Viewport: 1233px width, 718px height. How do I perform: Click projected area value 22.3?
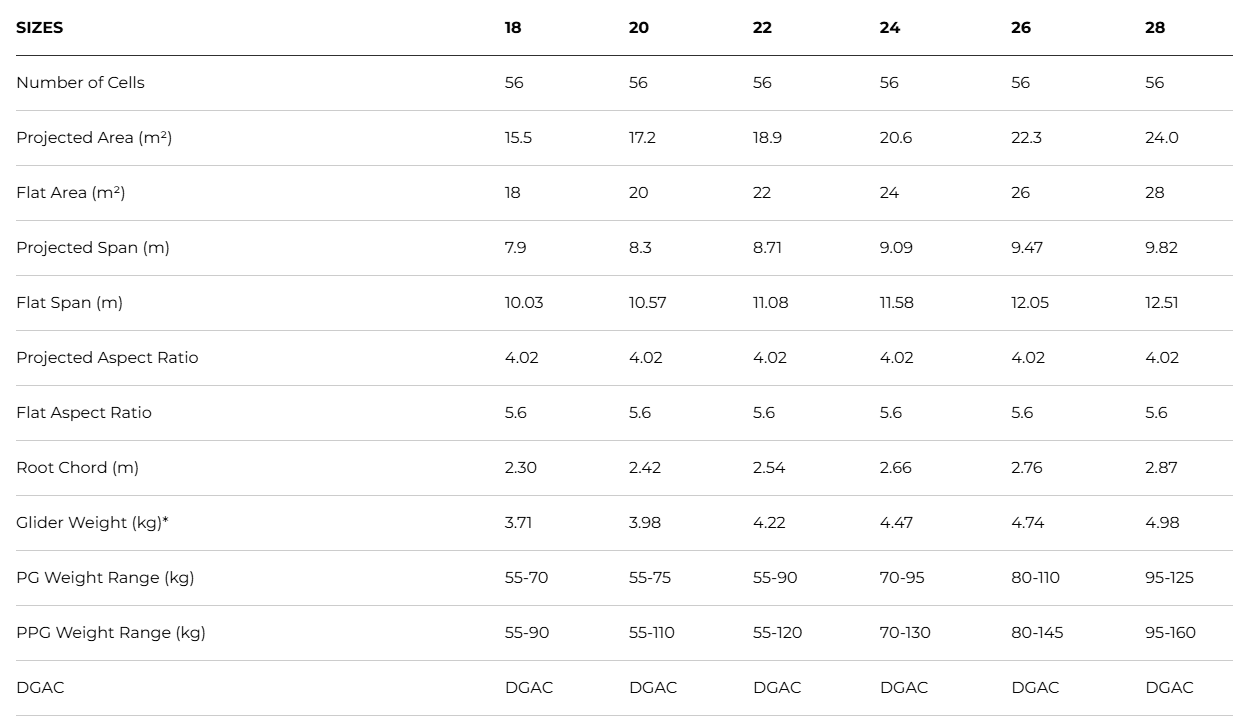click(x=1026, y=138)
